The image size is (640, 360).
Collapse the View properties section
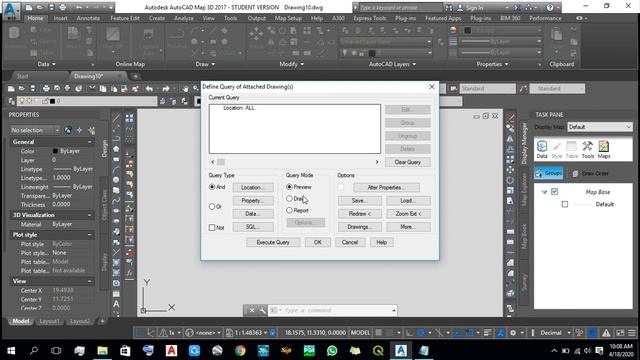click(x=89, y=281)
